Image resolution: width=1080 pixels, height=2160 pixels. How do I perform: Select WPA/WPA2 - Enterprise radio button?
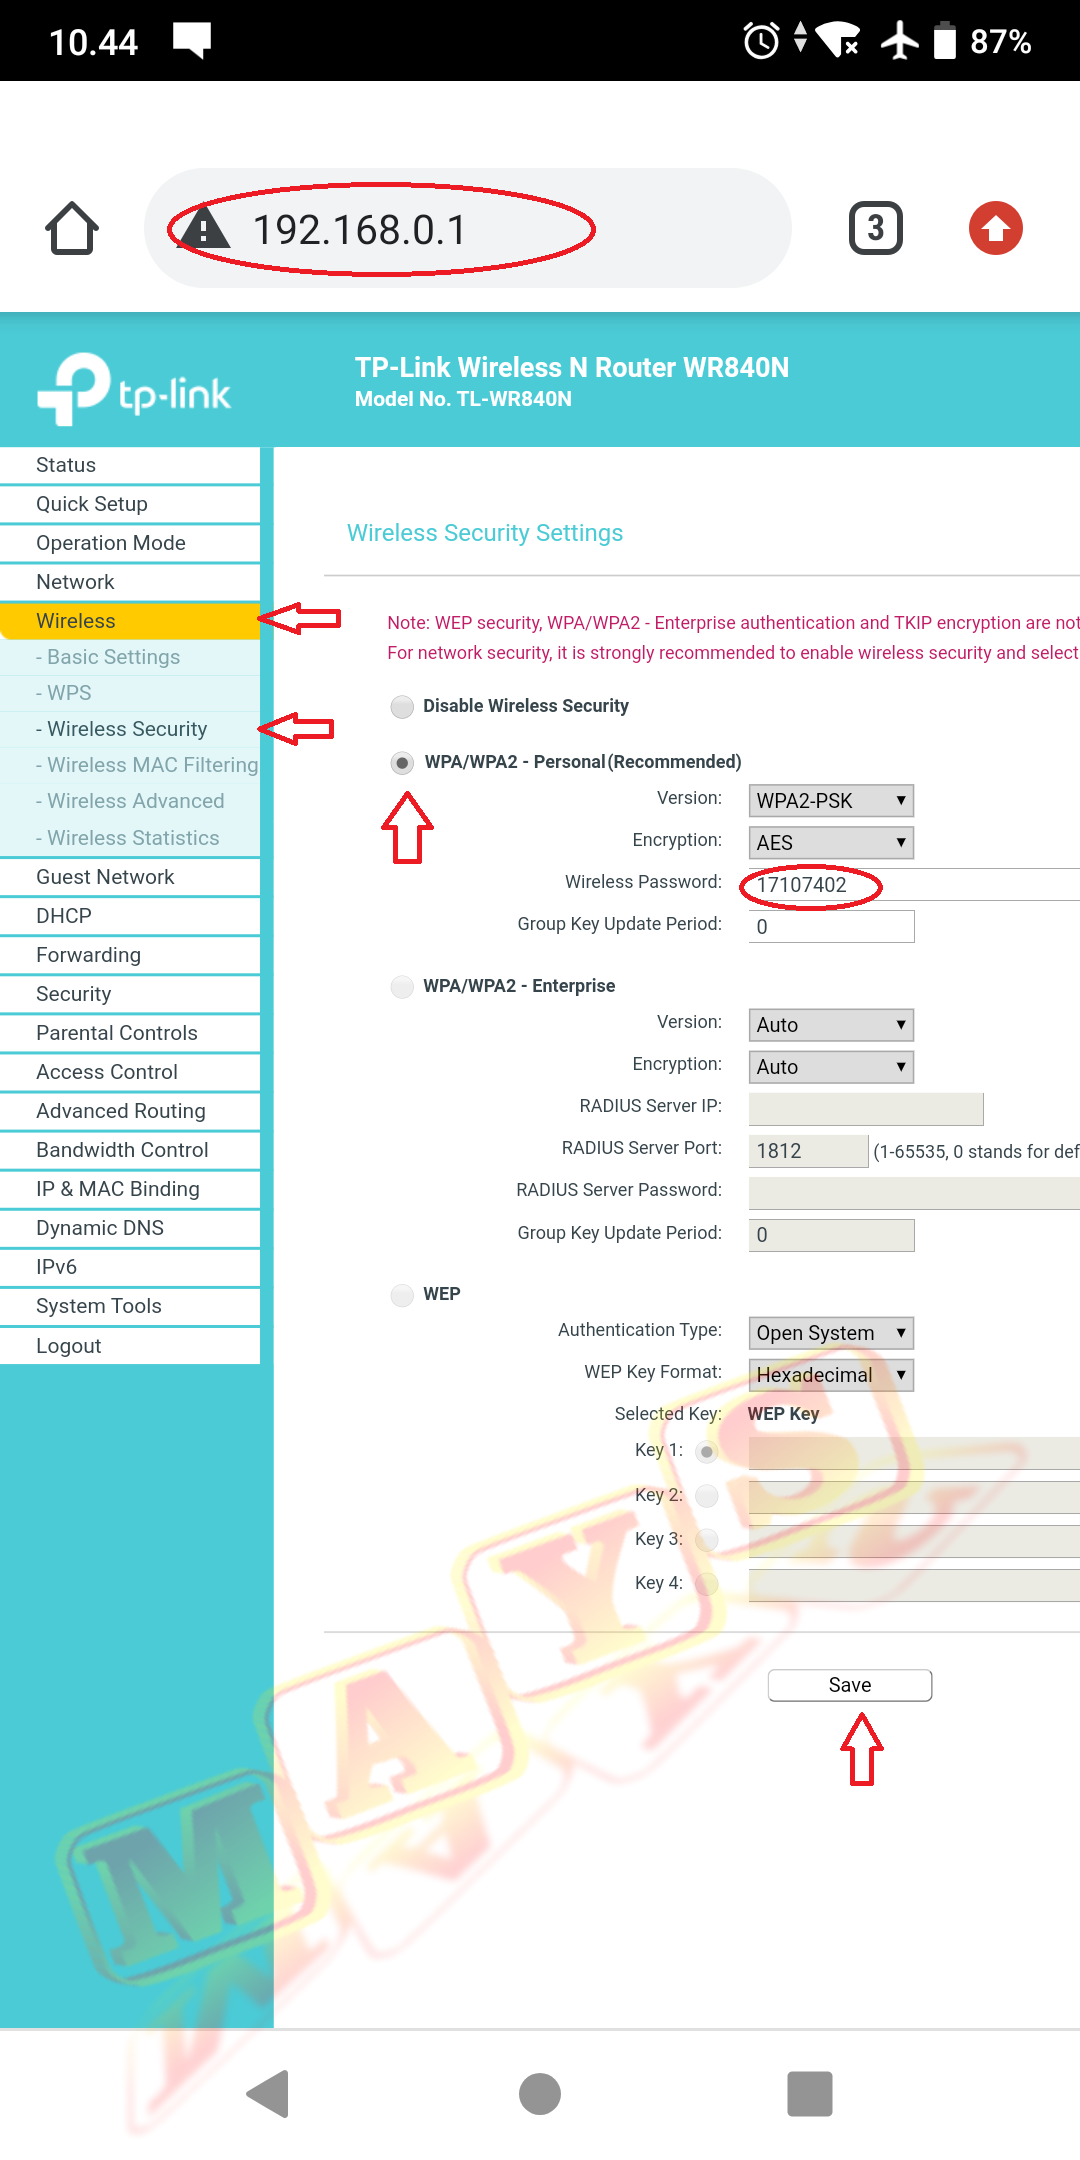pyautogui.click(x=402, y=987)
